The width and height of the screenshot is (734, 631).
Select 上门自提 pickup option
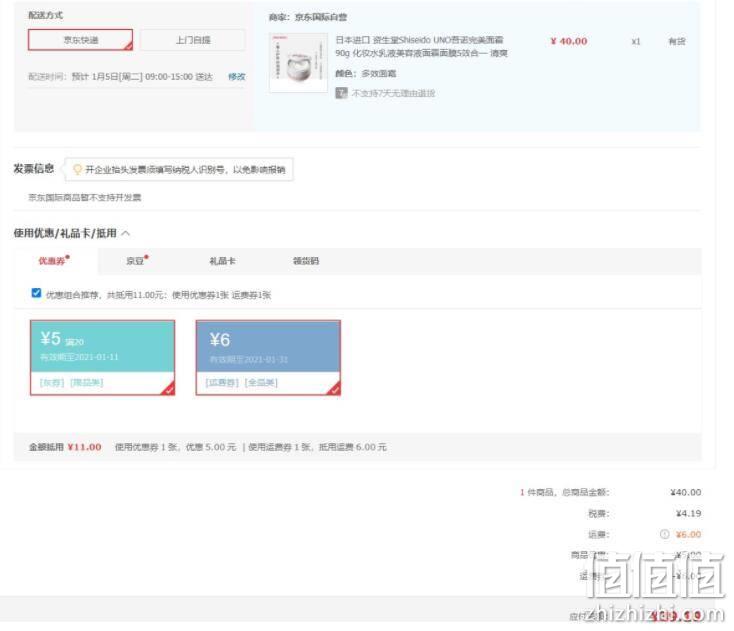pos(193,40)
